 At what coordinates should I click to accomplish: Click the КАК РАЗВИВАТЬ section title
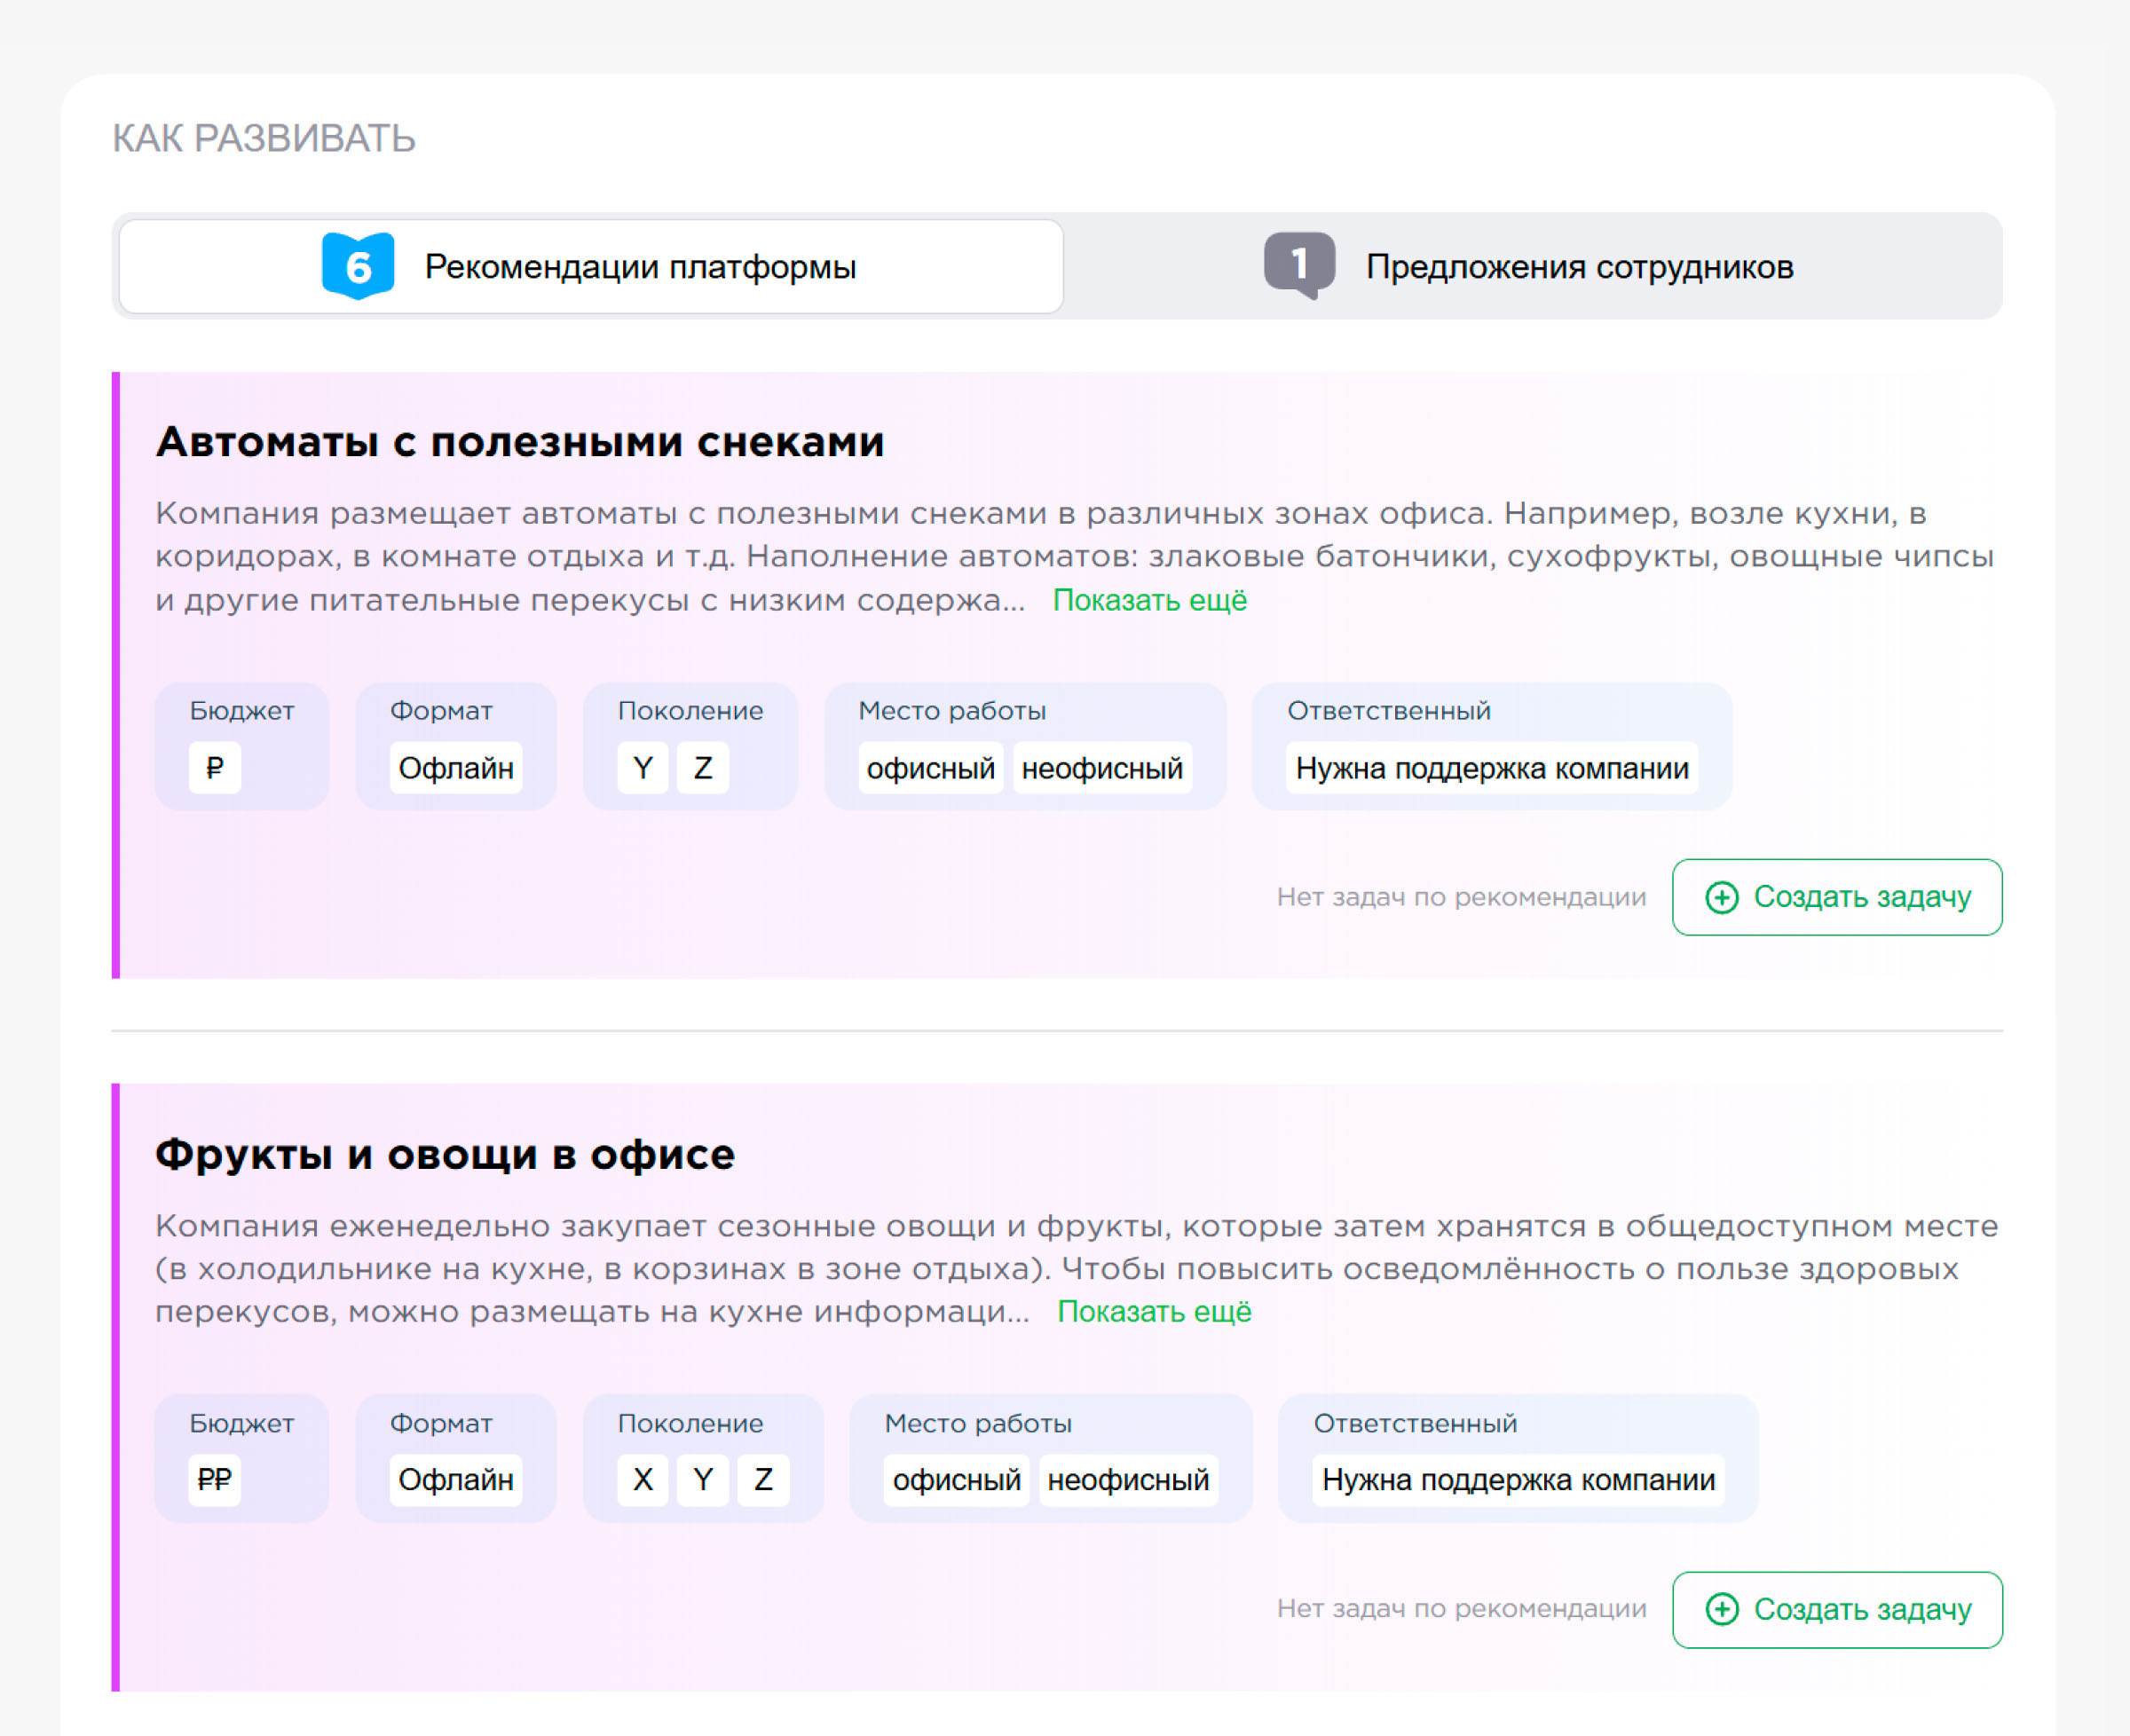(x=264, y=138)
